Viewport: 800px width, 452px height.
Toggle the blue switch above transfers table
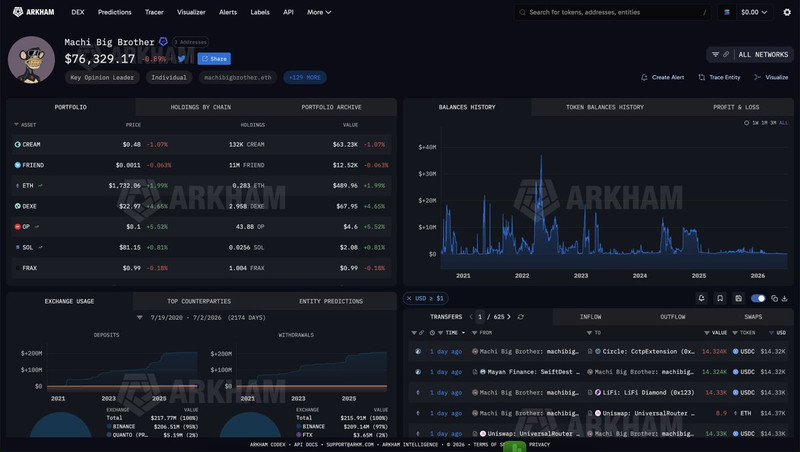pos(758,298)
